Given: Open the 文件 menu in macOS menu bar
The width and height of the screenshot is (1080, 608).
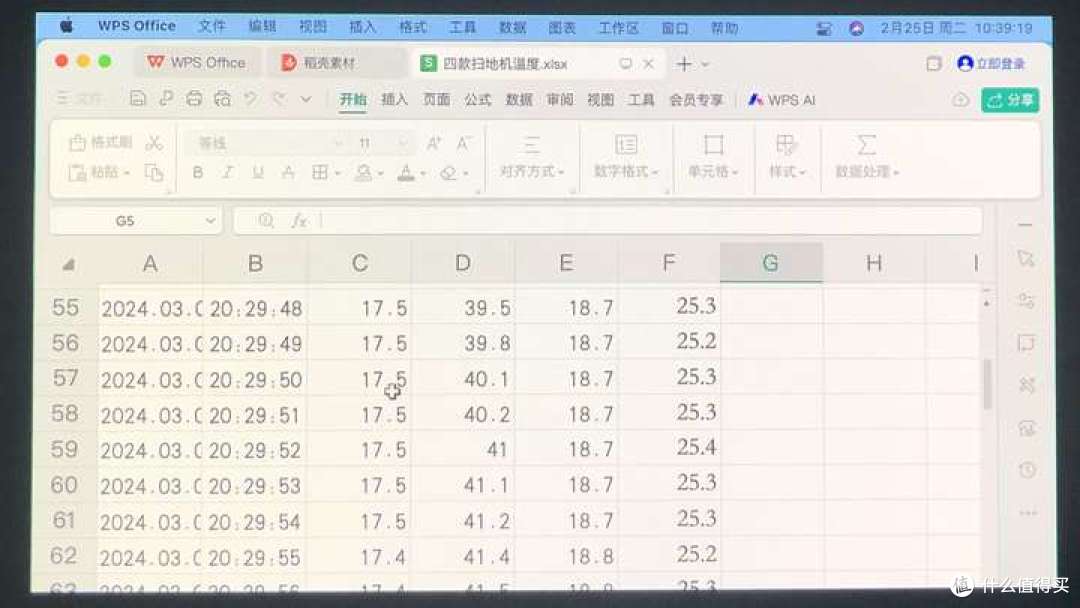Looking at the screenshot, I should [211, 27].
